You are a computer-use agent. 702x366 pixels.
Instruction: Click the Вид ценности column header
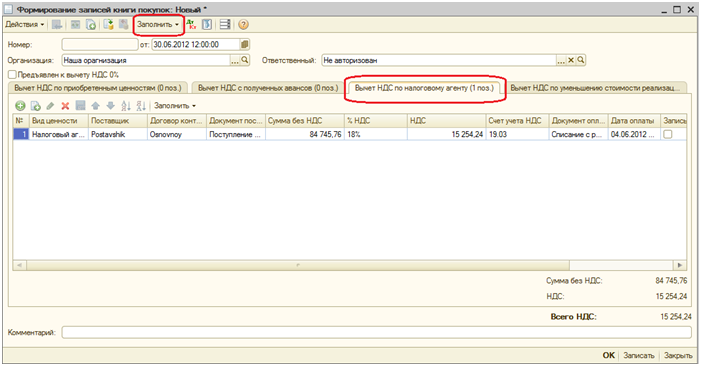pyautogui.click(x=59, y=121)
